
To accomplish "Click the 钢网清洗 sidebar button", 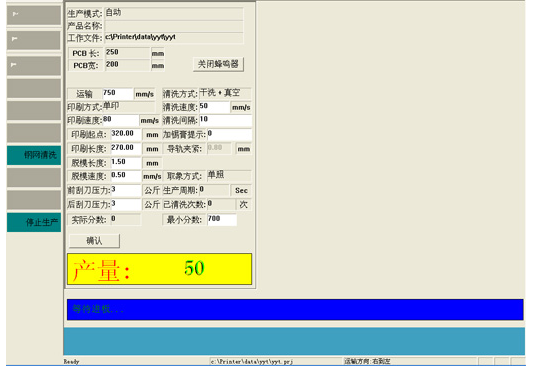I will pos(34,155).
